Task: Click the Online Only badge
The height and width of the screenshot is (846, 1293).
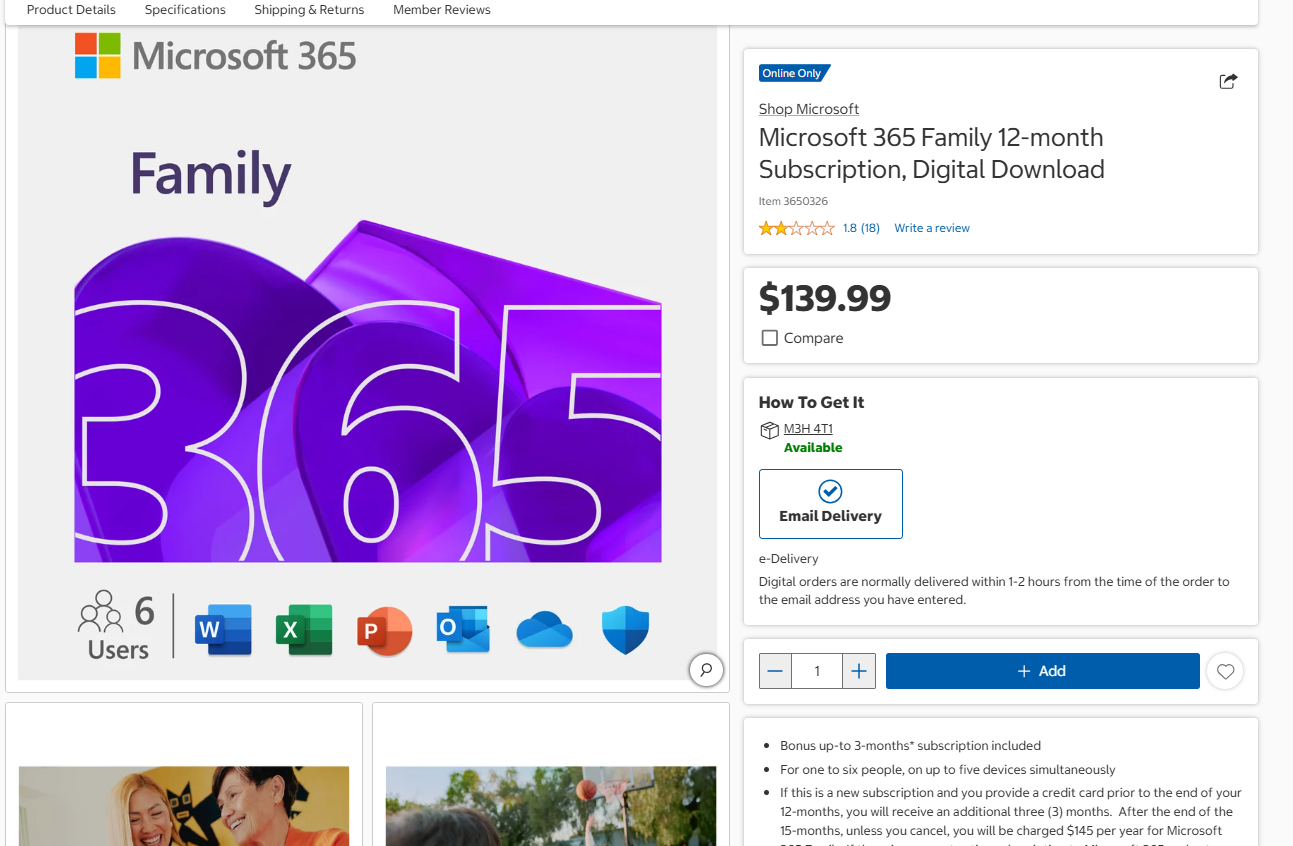Action: point(794,73)
